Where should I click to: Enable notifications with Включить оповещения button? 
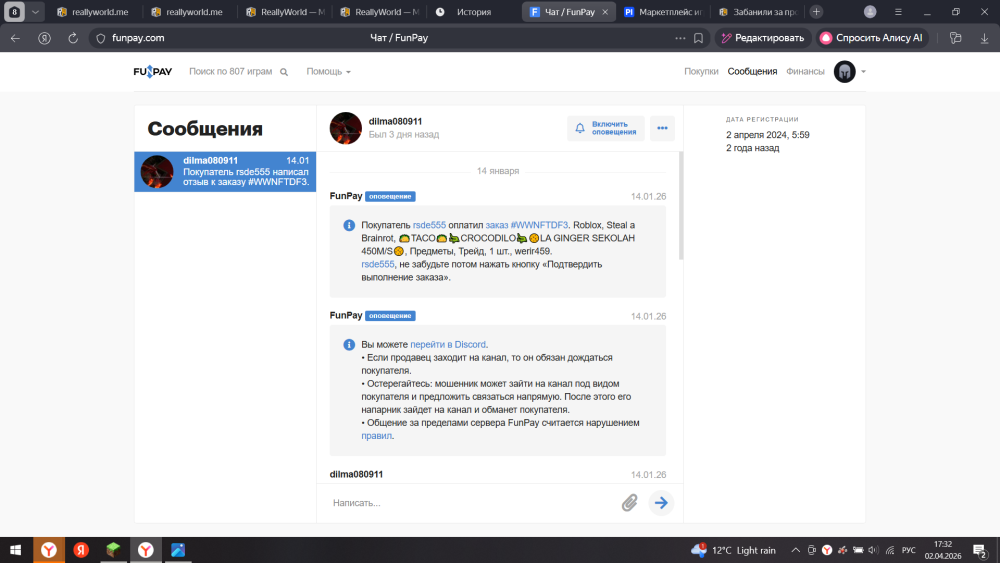[x=606, y=128]
